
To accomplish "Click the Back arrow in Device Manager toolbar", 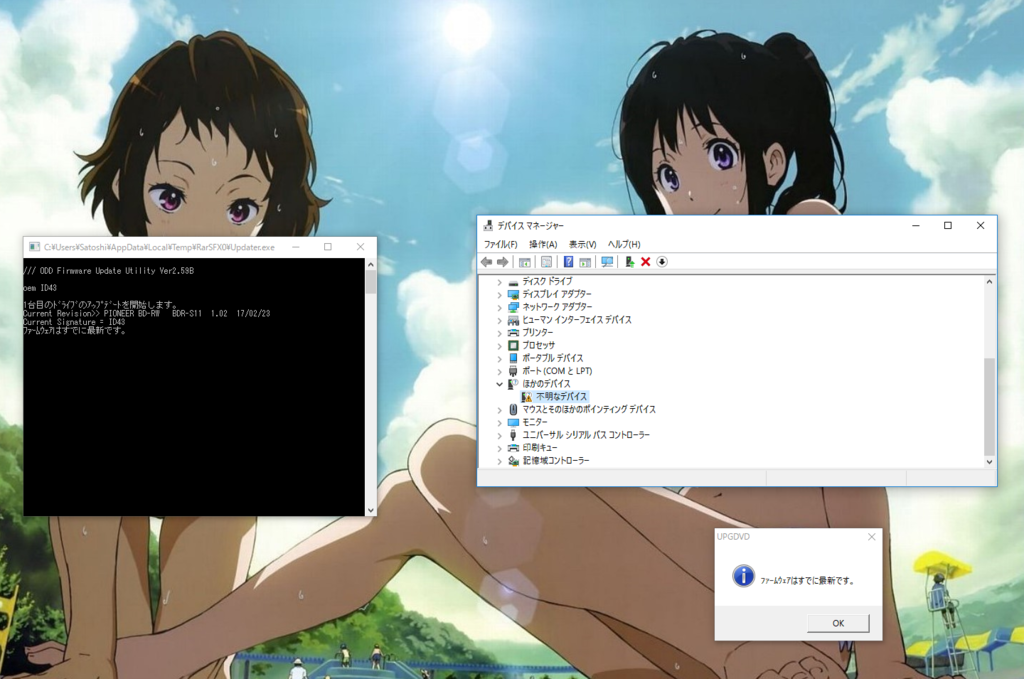I will 487,262.
